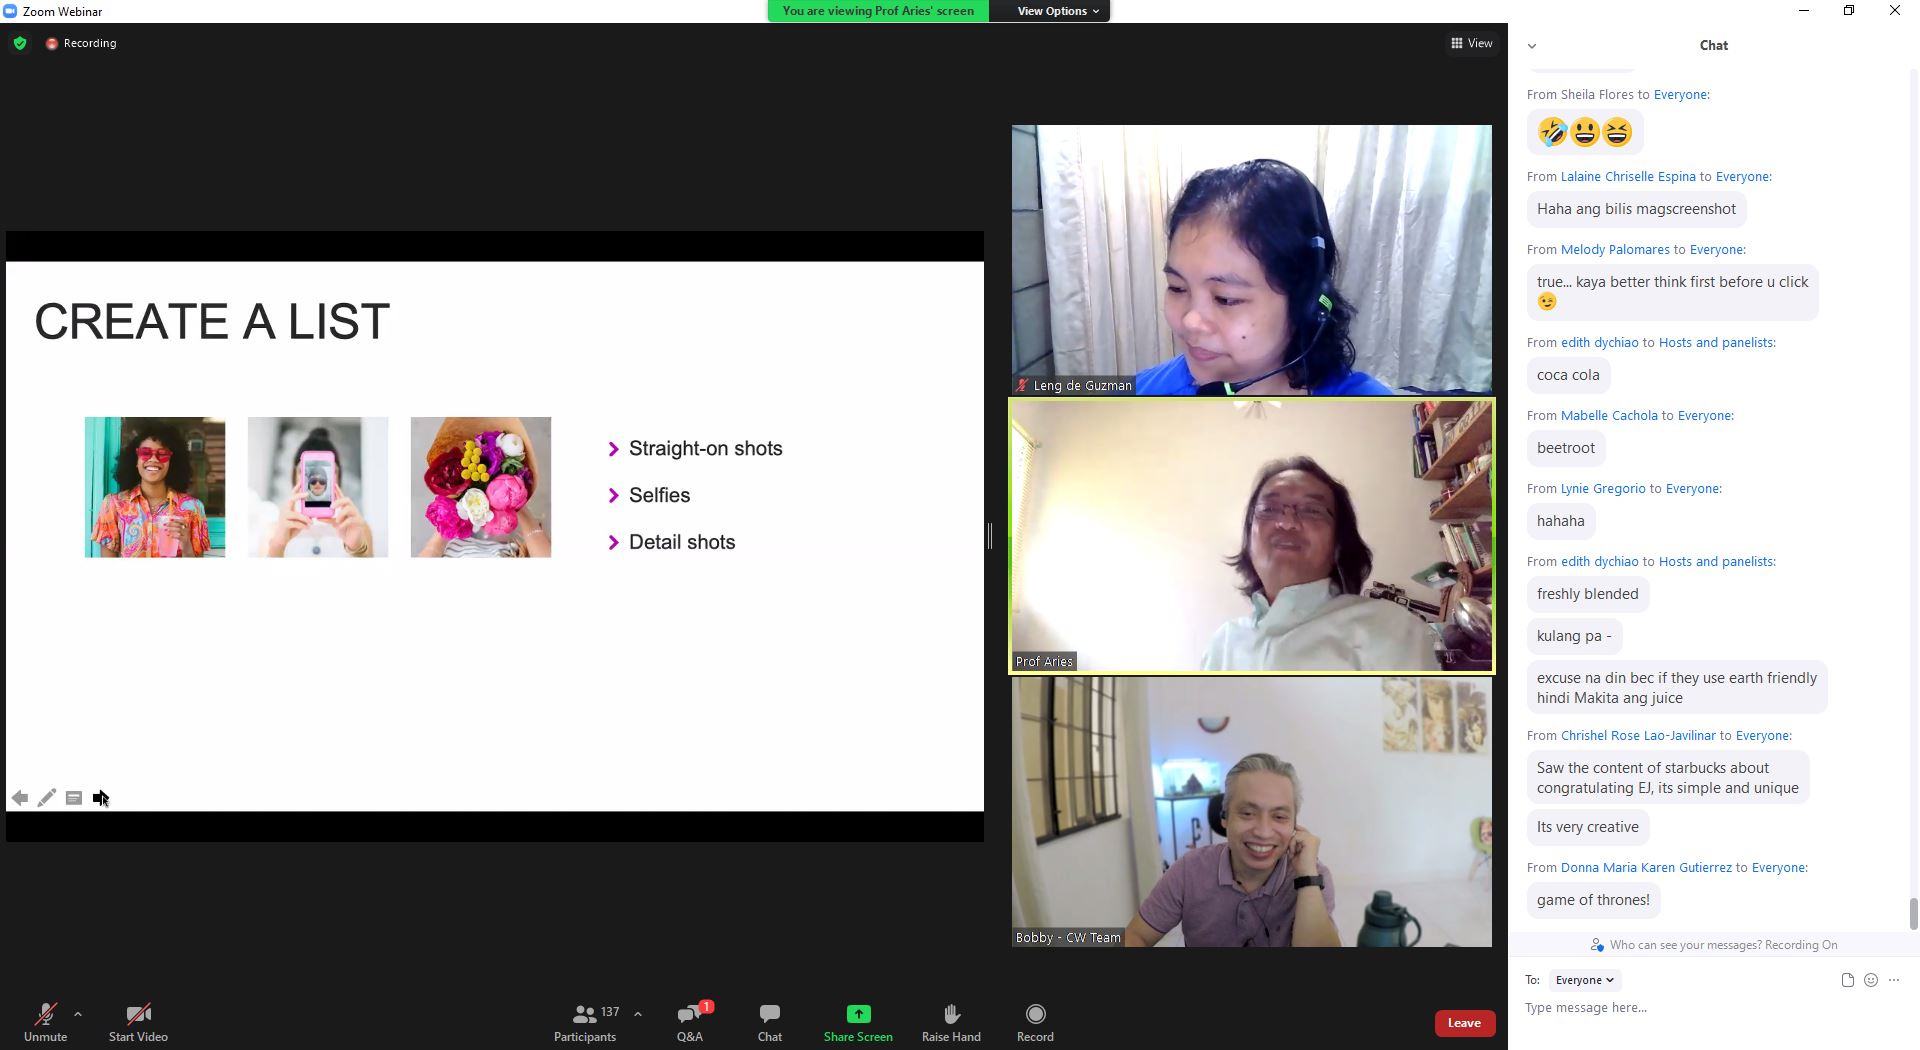Click 'You are viewing Prof Aries' screen' banner
This screenshot has width=1920, height=1050.
click(878, 11)
